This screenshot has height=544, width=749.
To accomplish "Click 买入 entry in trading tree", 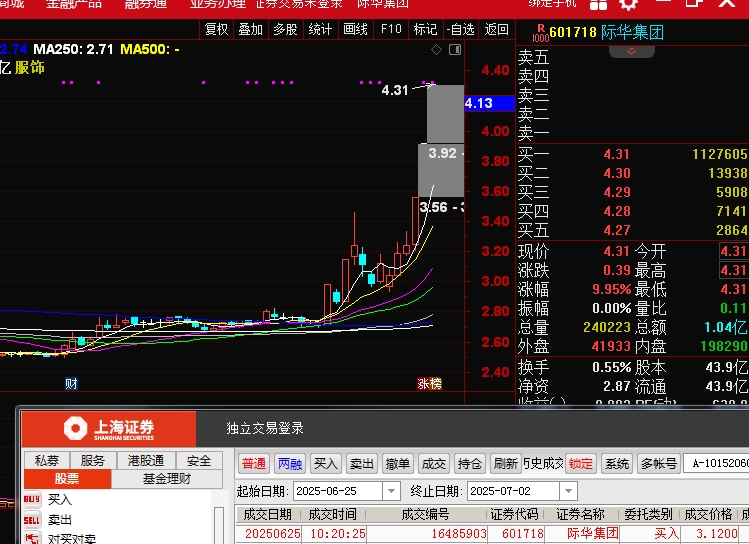I will pyautogui.click(x=60, y=500).
